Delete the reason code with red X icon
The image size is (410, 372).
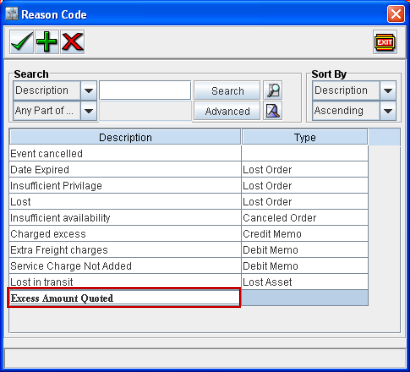coord(72,42)
